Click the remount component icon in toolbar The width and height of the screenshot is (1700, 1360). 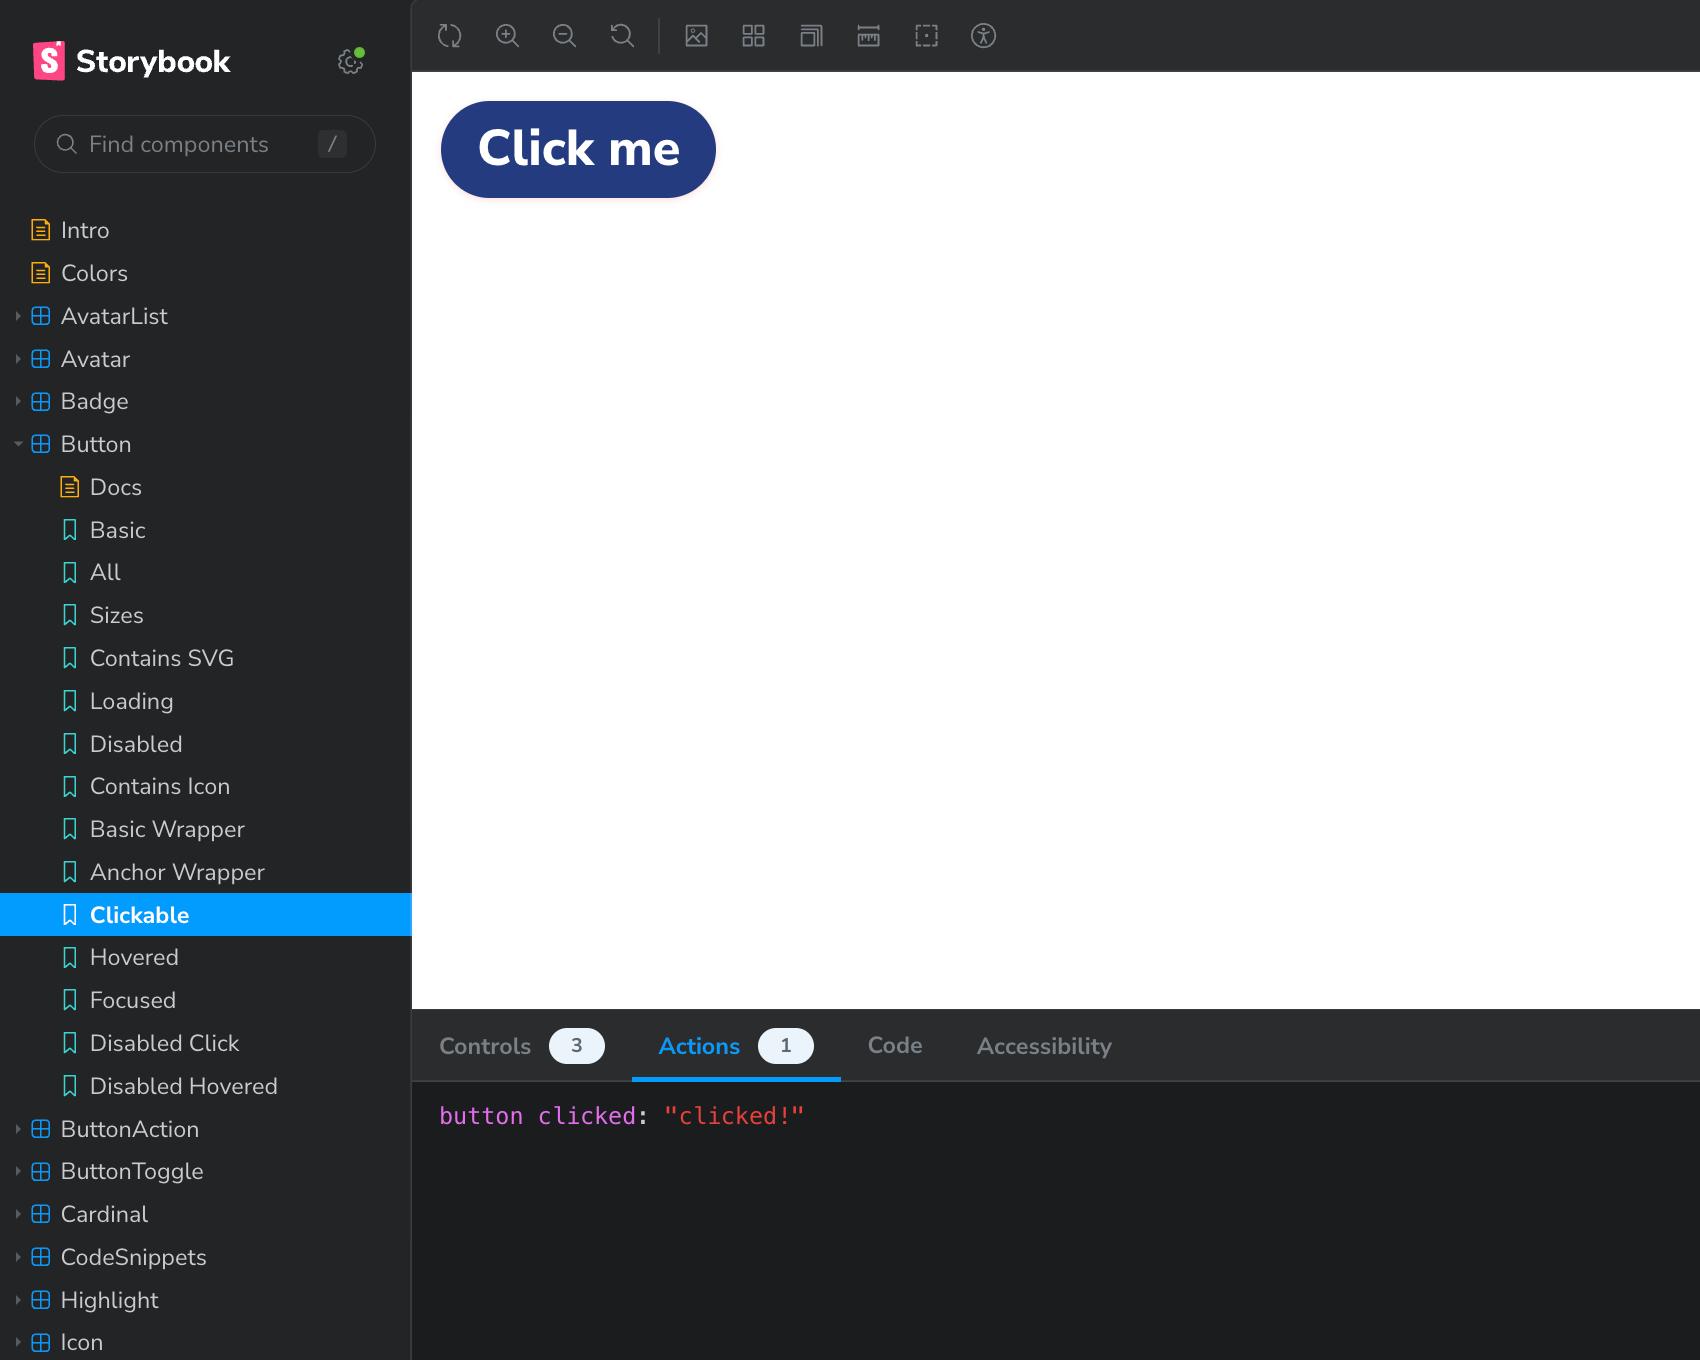tap(450, 36)
